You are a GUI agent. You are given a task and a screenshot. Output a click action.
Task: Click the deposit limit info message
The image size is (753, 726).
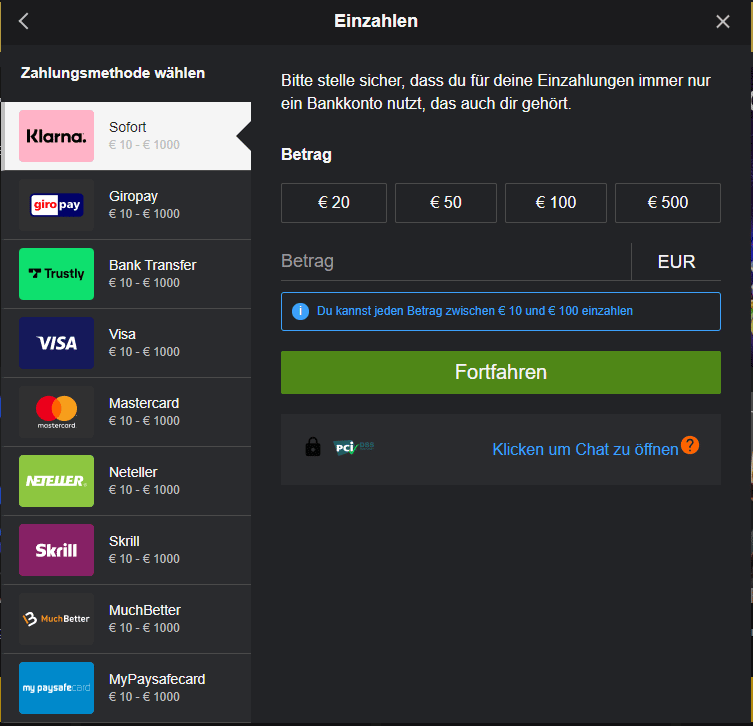coord(501,312)
